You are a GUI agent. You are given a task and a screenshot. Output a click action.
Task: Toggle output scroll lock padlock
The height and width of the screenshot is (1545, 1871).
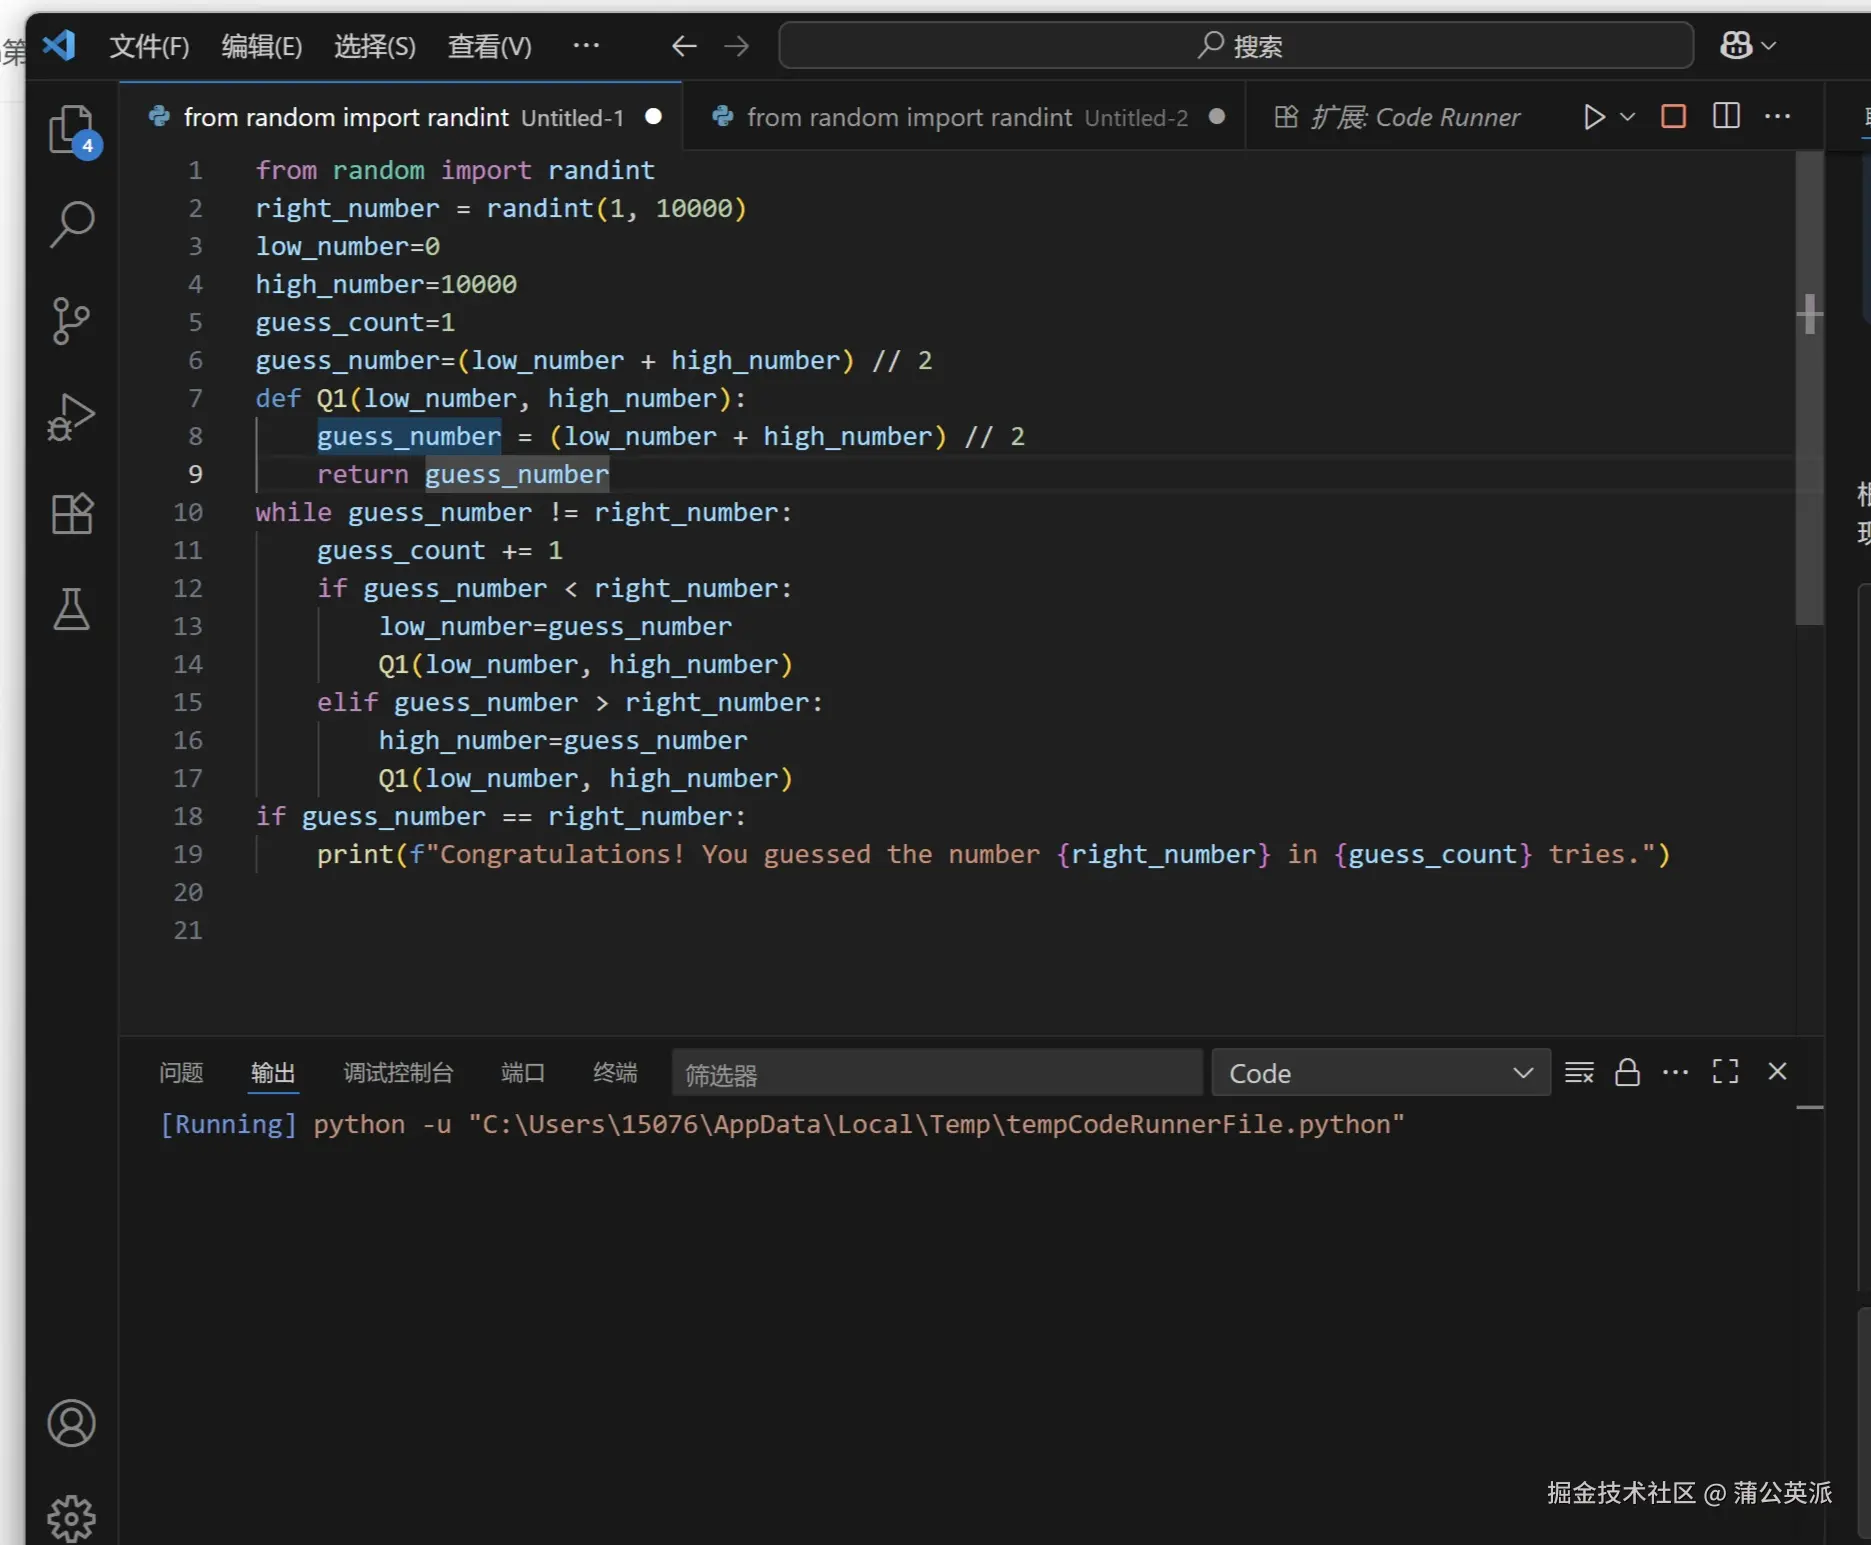pyautogui.click(x=1627, y=1072)
